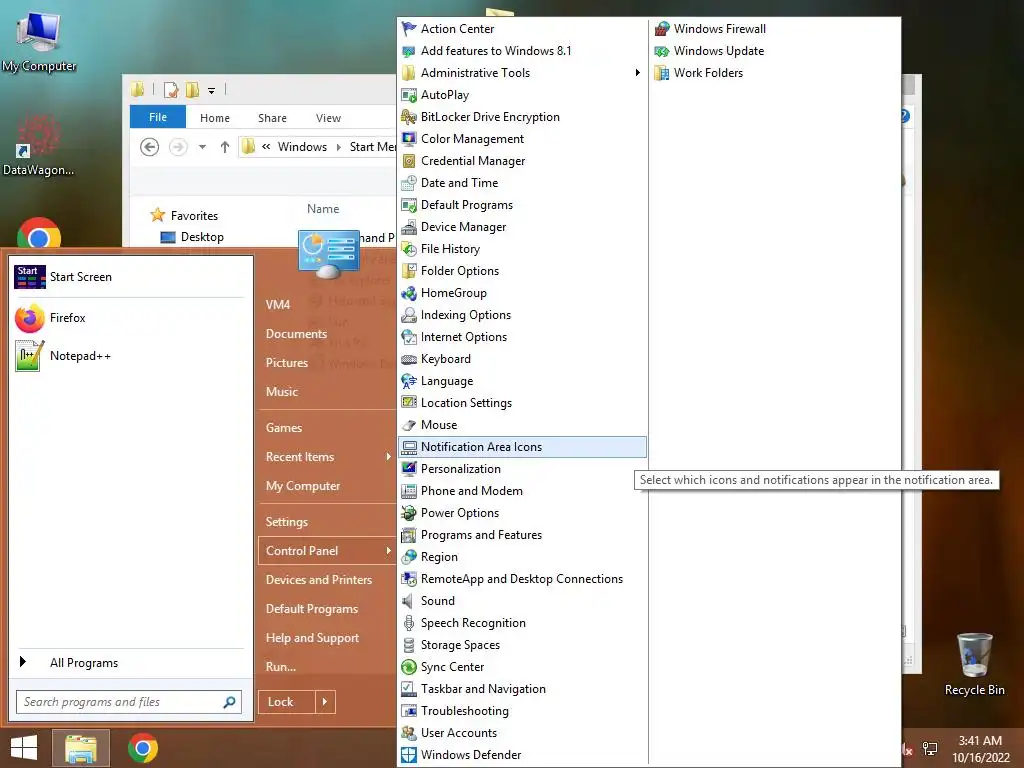Open Documents in Start menu
The height and width of the screenshot is (768, 1024).
pos(296,334)
